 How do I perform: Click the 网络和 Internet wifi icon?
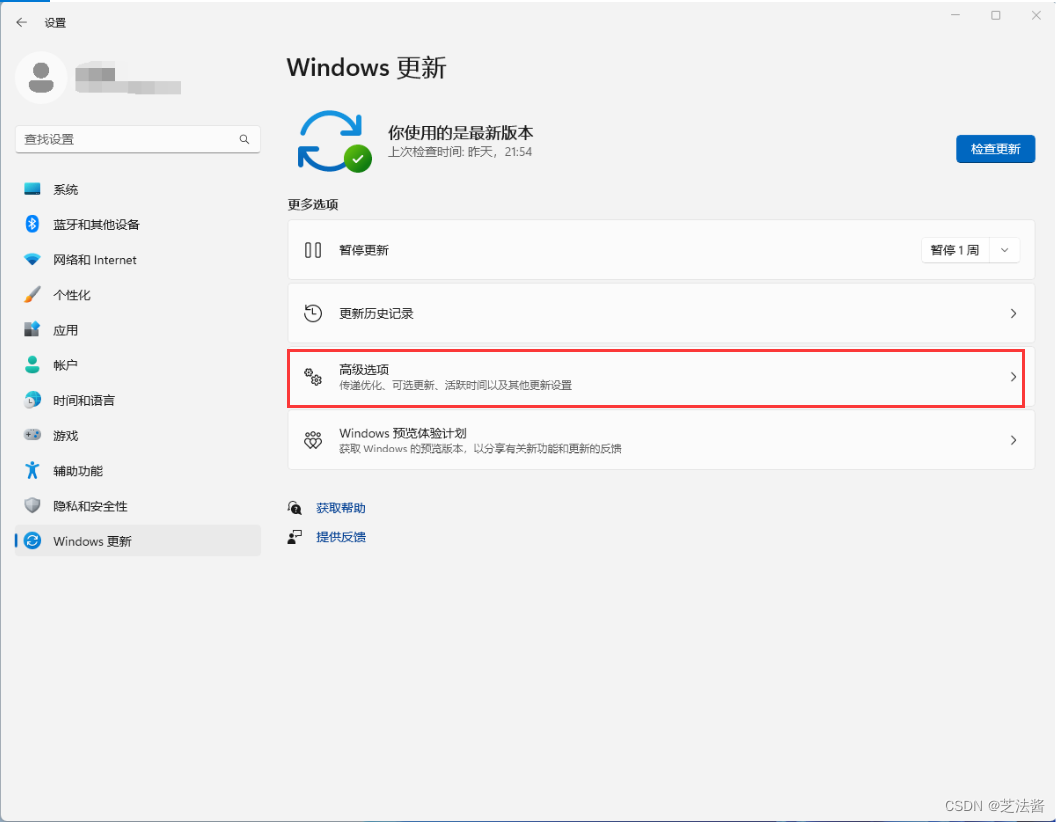32,260
